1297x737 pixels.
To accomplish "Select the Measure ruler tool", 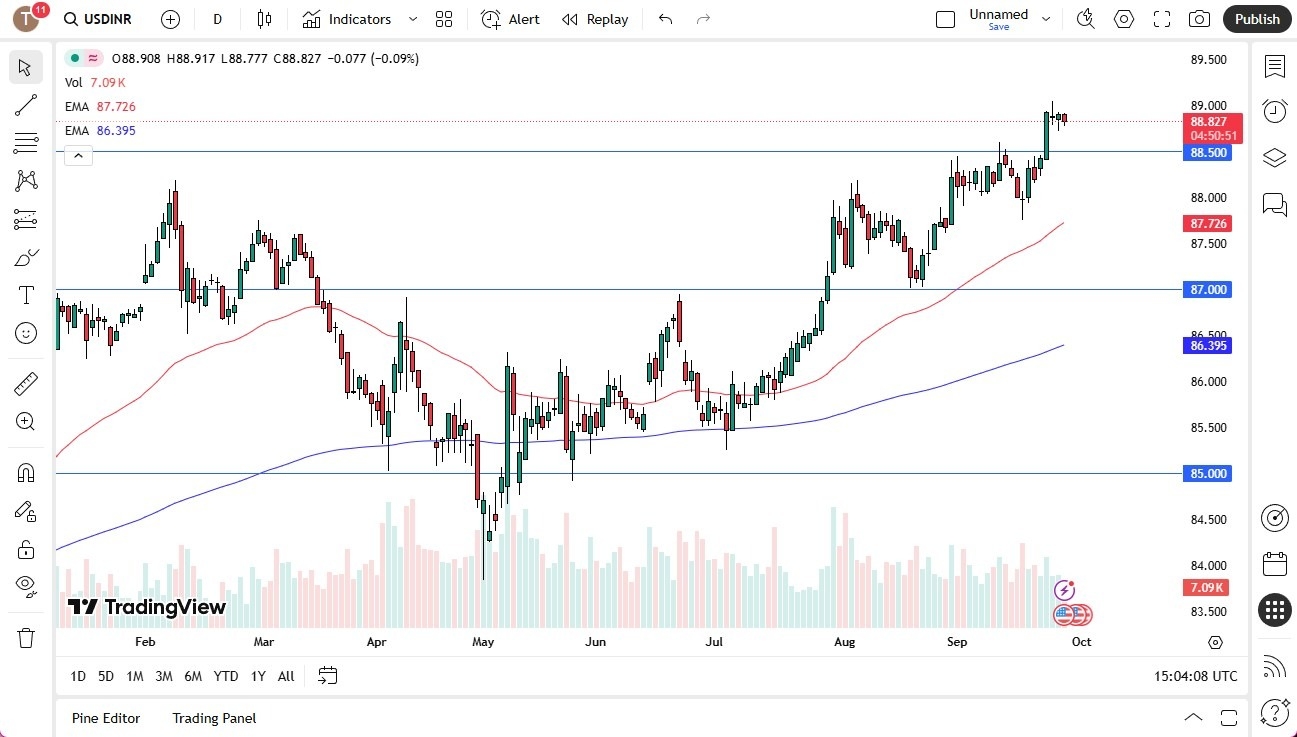I will [x=26, y=381].
